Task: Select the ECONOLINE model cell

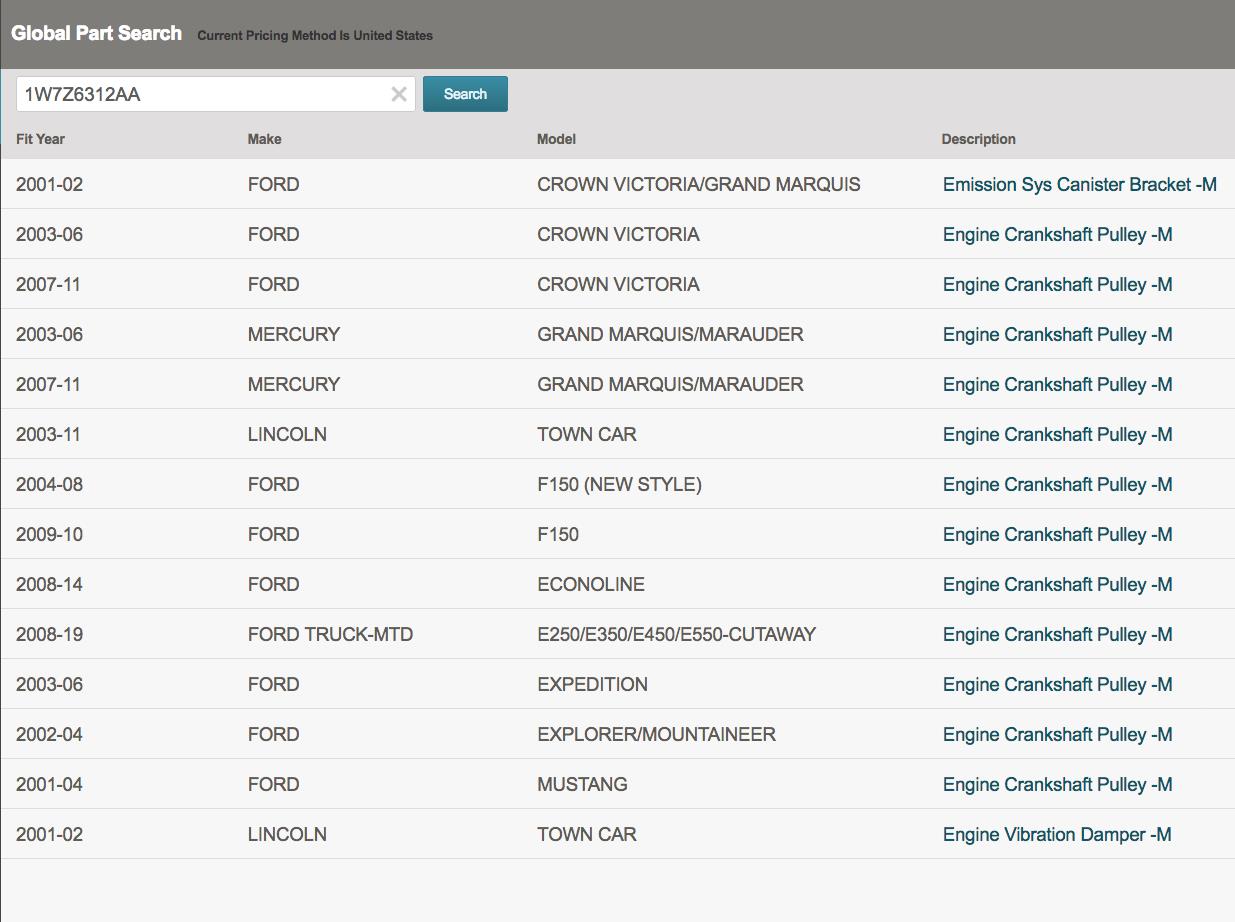Action: pos(590,584)
